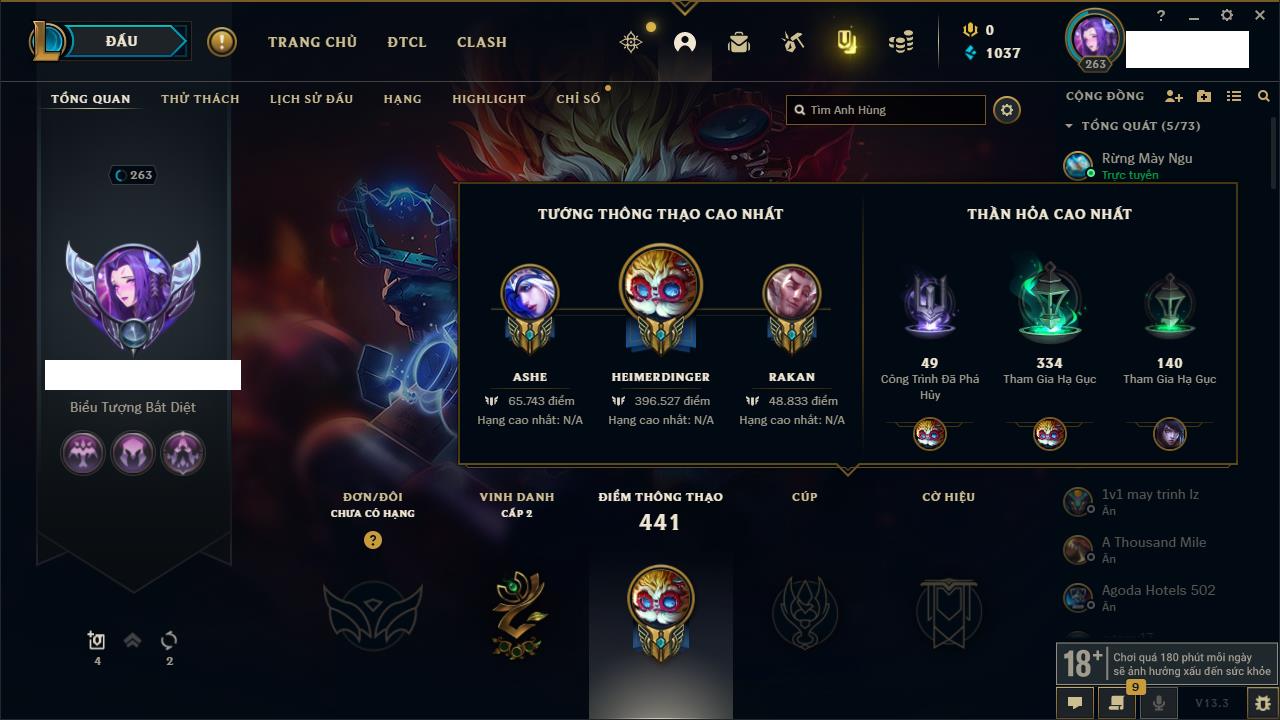
Task: Click the ĐẤU play button
Action: (121, 41)
